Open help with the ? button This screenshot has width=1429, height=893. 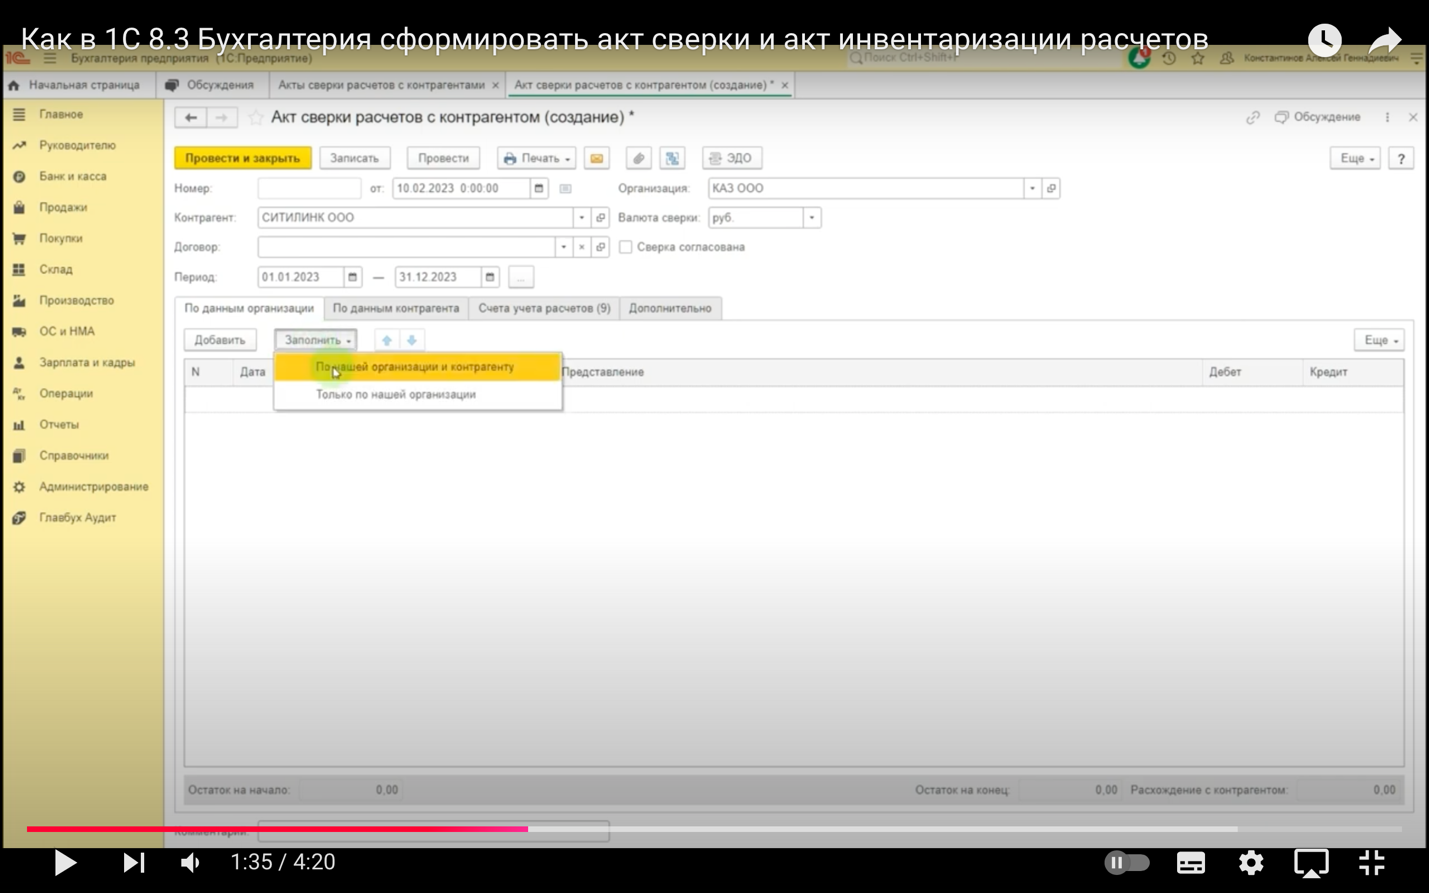1401,158
